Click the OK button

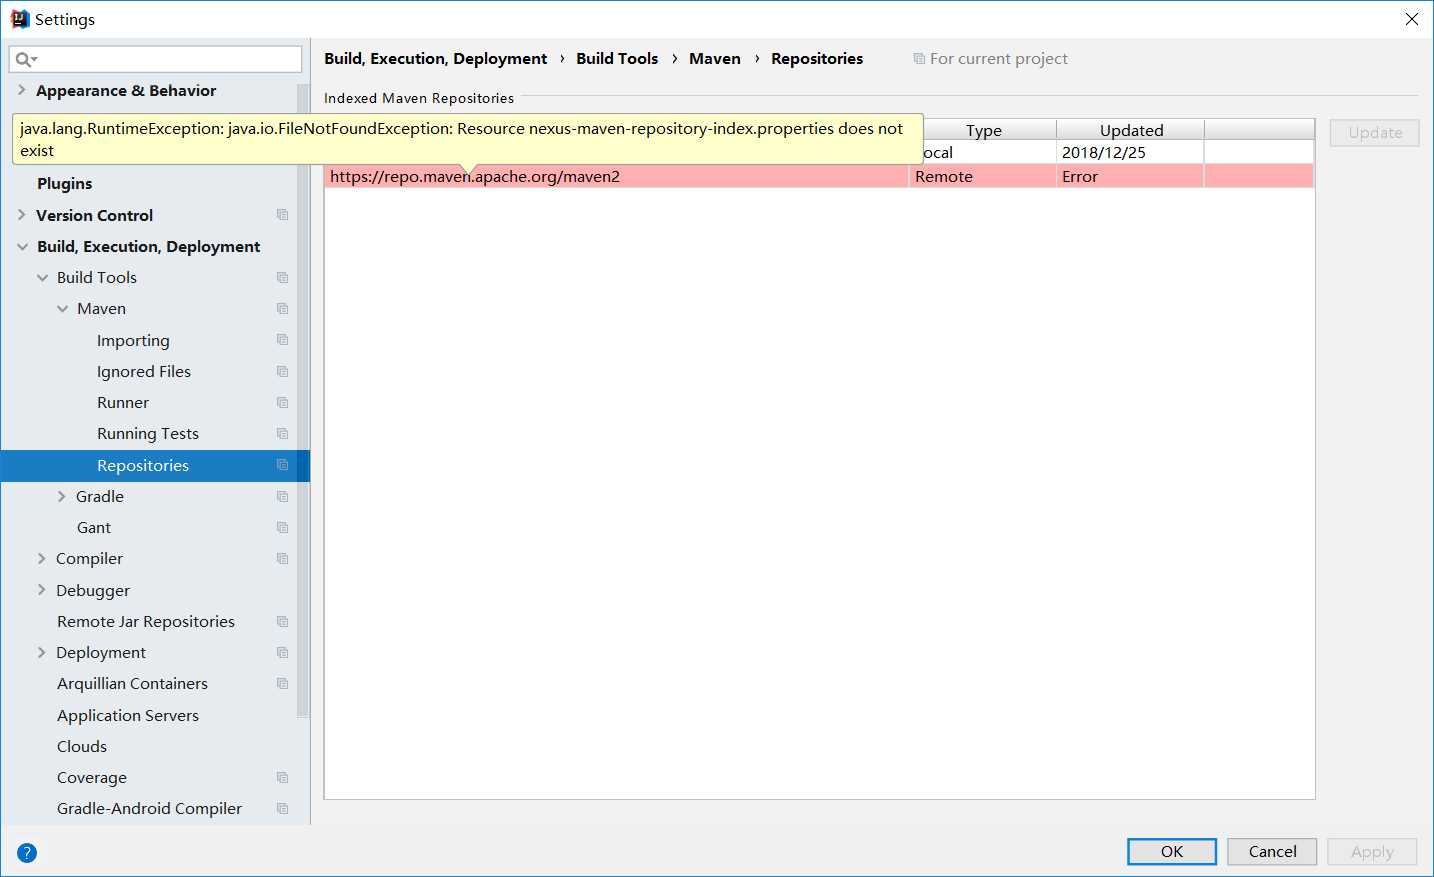[x=1172, y=851]
